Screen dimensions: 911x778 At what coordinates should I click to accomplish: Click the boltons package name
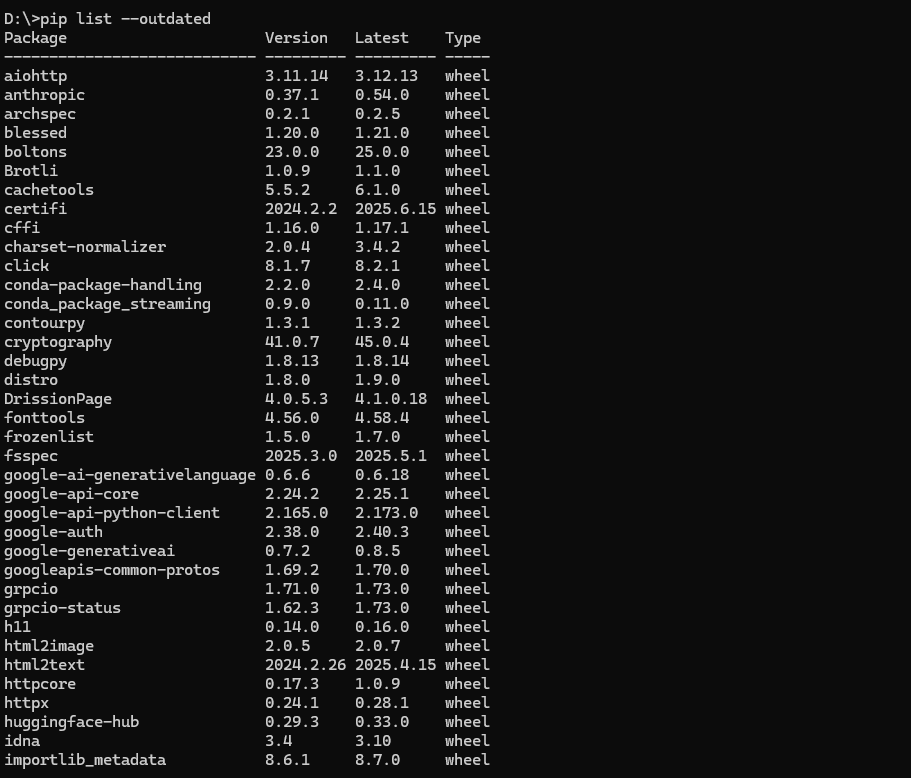point(35,152)
